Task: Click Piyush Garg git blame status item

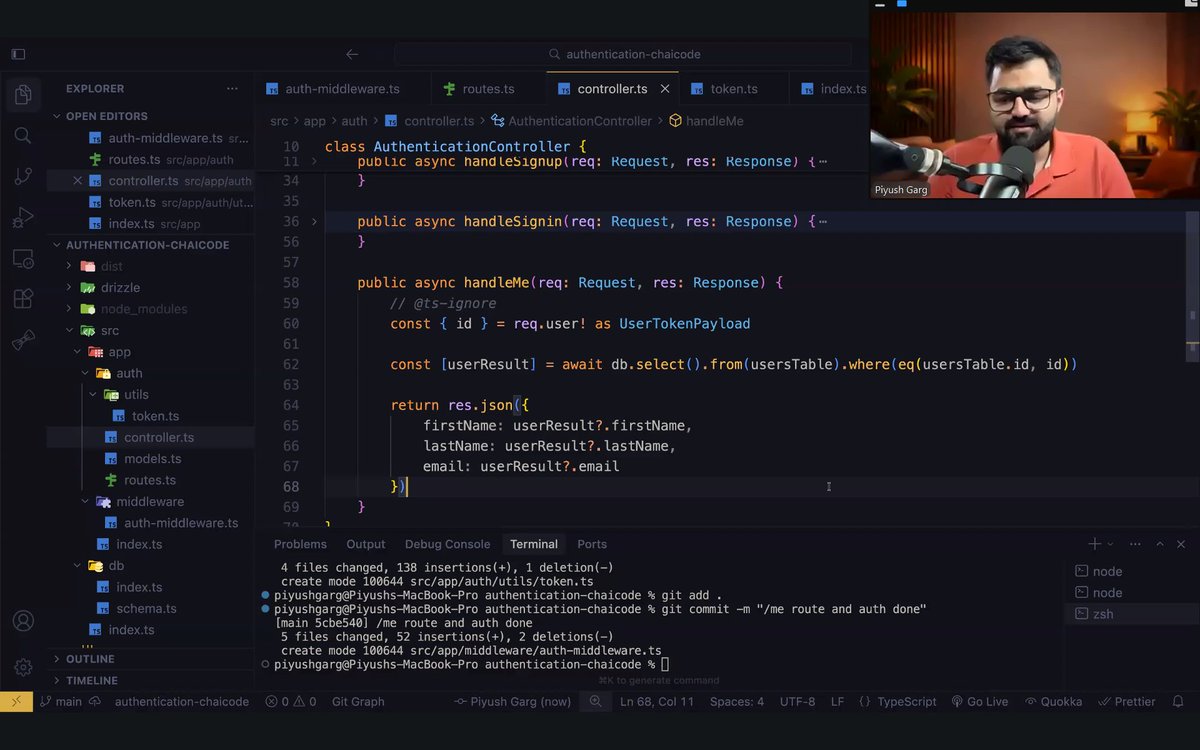Action: click(x=512, y=701)
